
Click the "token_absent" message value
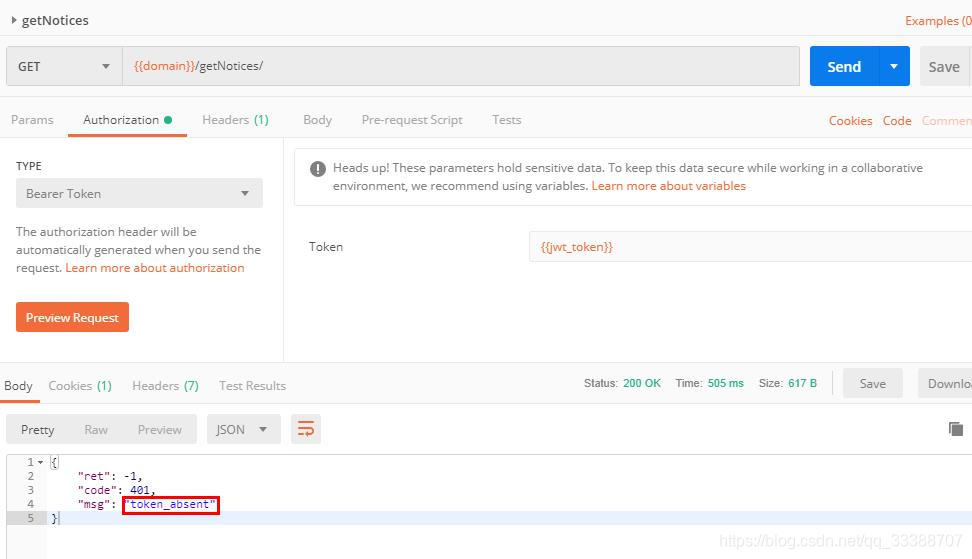point(170,504)
